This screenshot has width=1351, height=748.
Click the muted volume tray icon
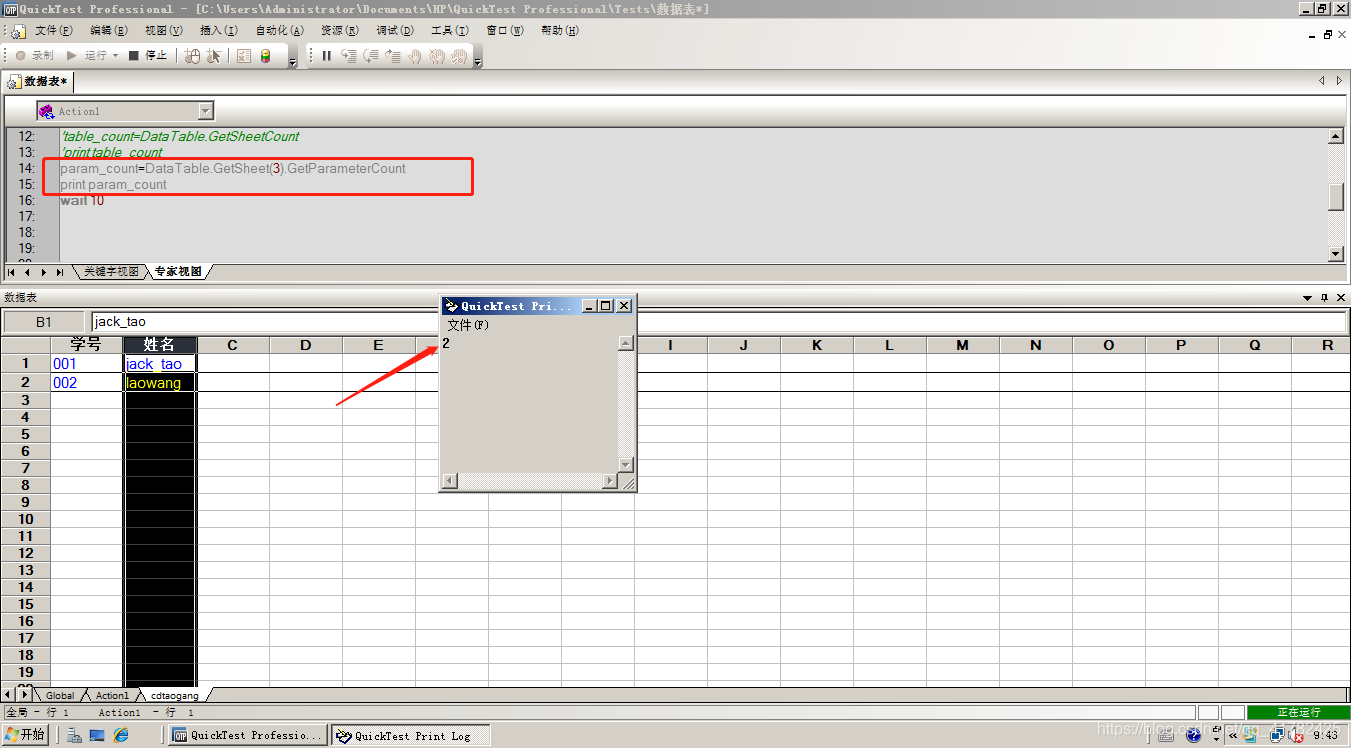pos(1297,735)
